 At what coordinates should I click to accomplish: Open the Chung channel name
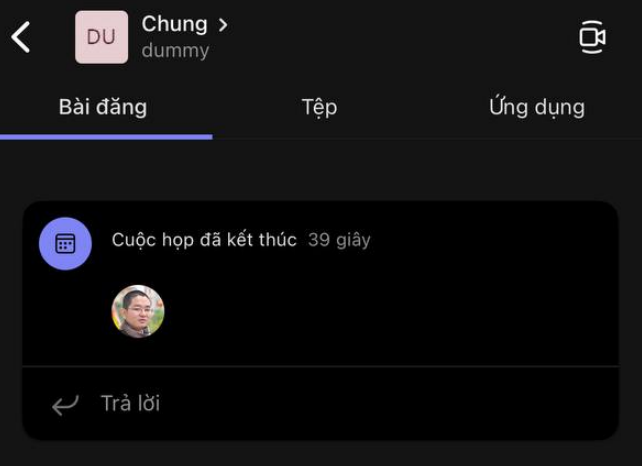pyautogui.click(x=174, y=24)
